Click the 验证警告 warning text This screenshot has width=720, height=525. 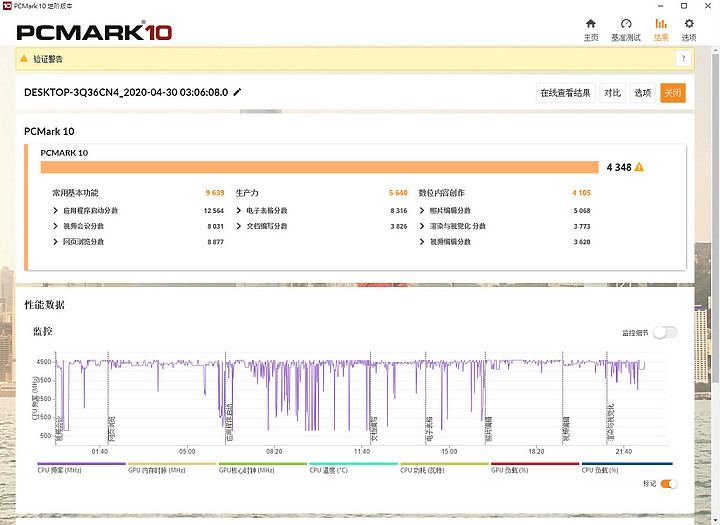(48, 59)
